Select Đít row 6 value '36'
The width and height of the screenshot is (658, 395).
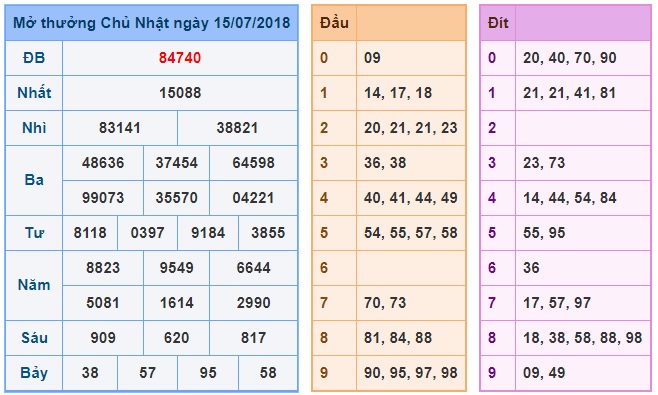[x=531, y=268]
